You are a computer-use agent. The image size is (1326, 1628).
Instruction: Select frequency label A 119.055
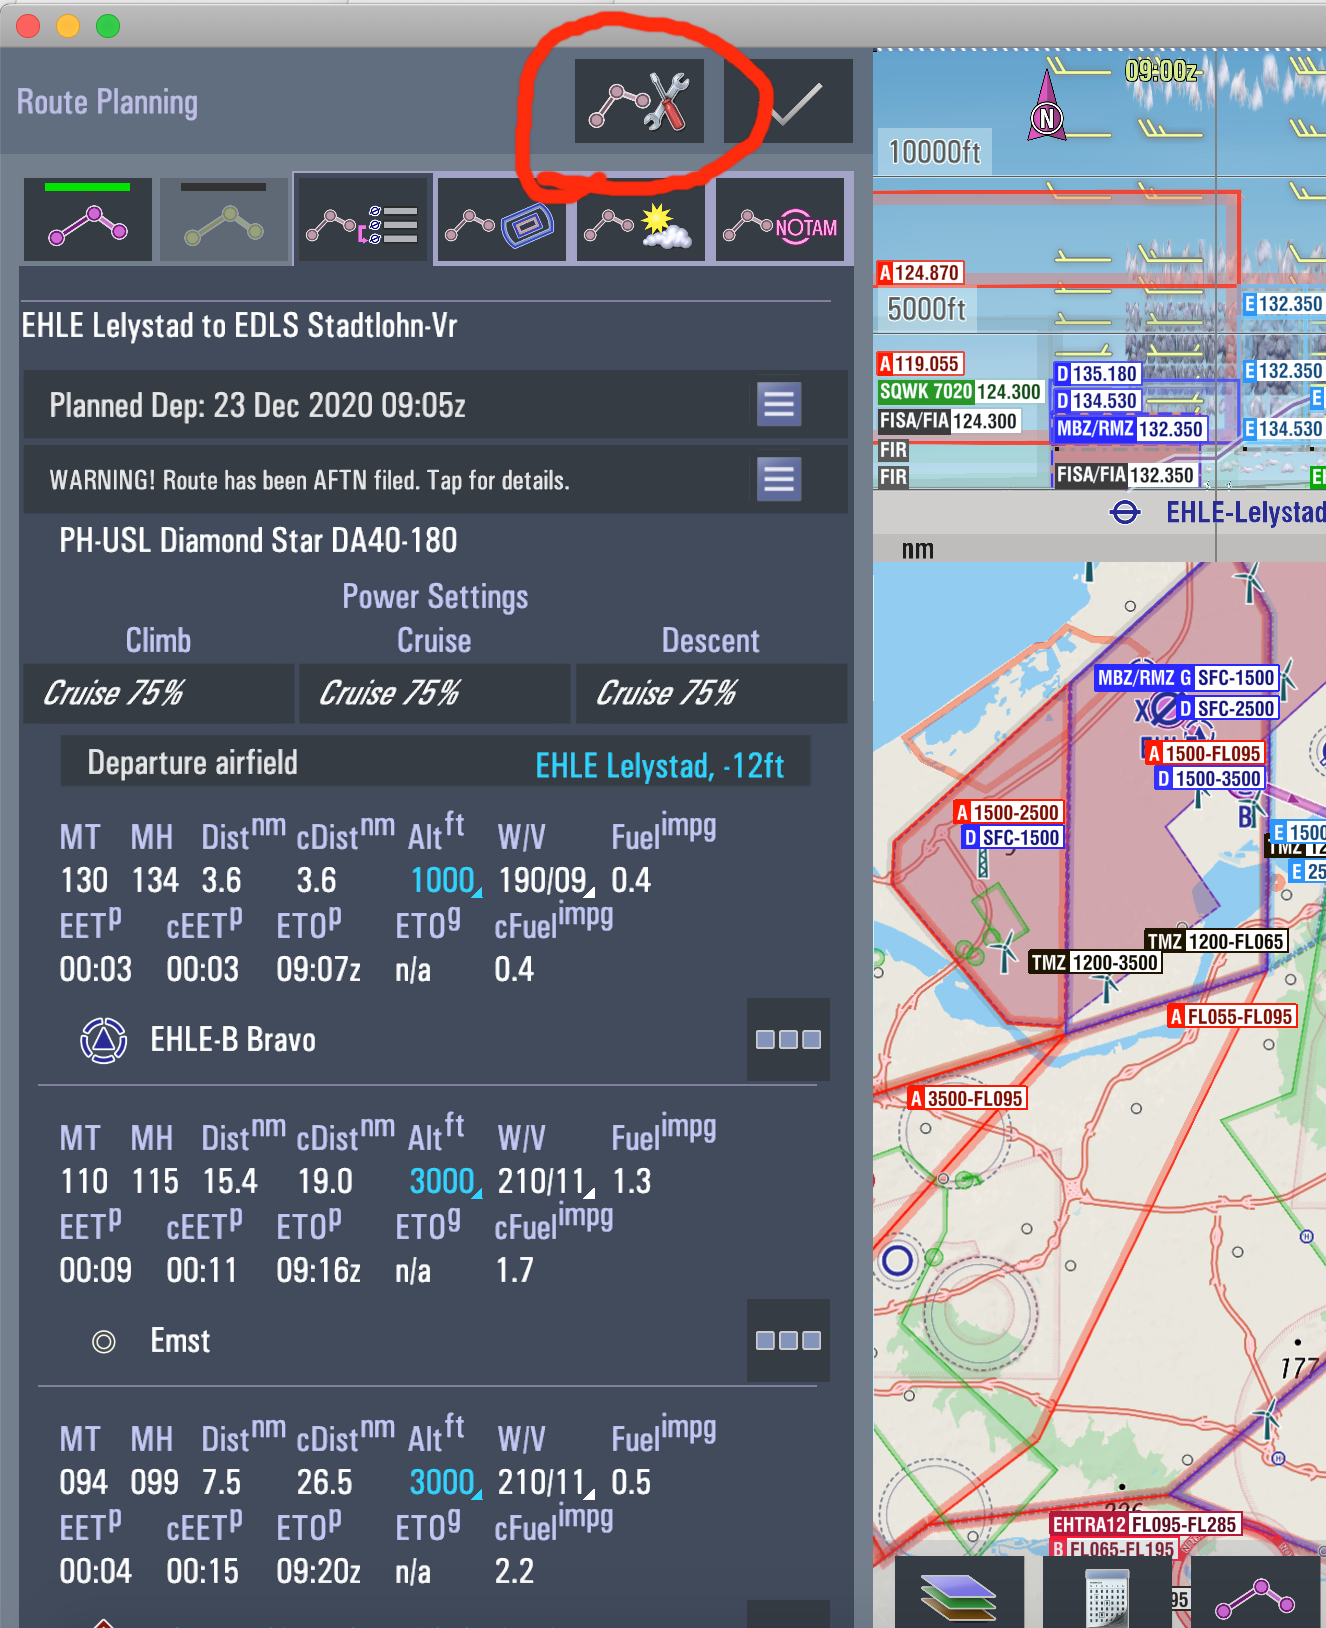pos(920,364)
